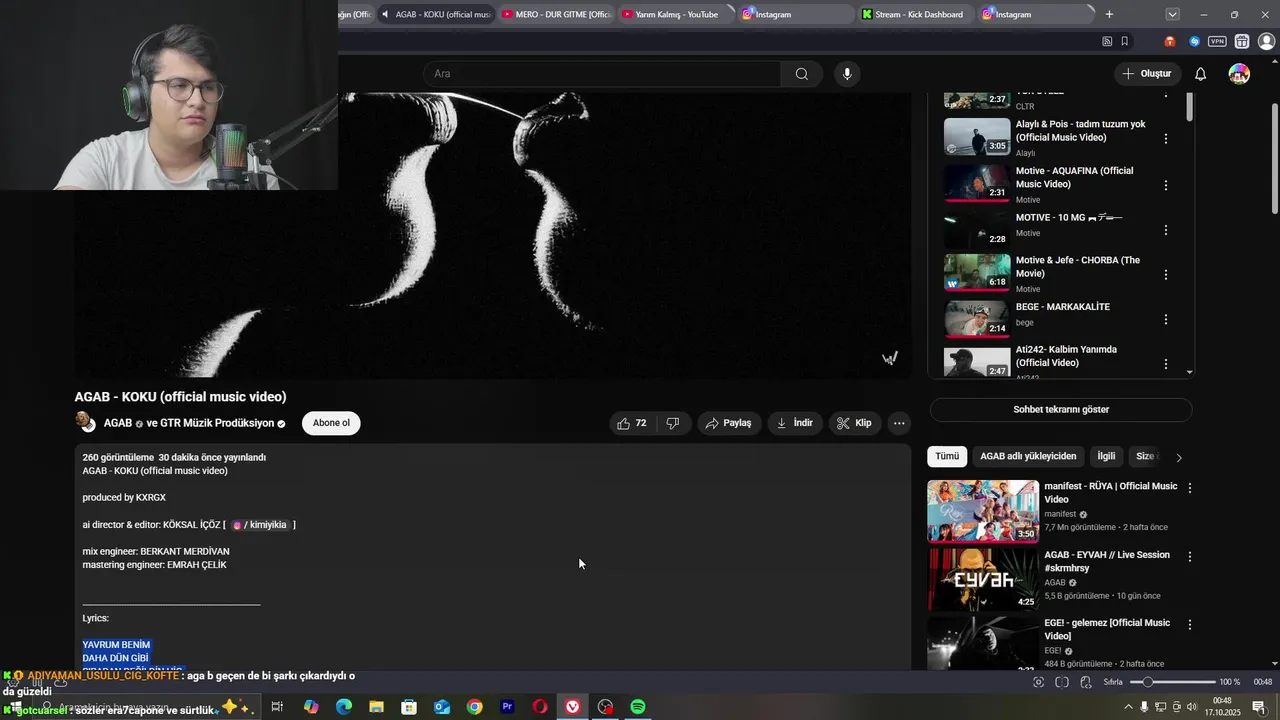Viewport: 1280px width, 720px height.
Task: Open the AGAB channel name link
Action: click(118, 423)
